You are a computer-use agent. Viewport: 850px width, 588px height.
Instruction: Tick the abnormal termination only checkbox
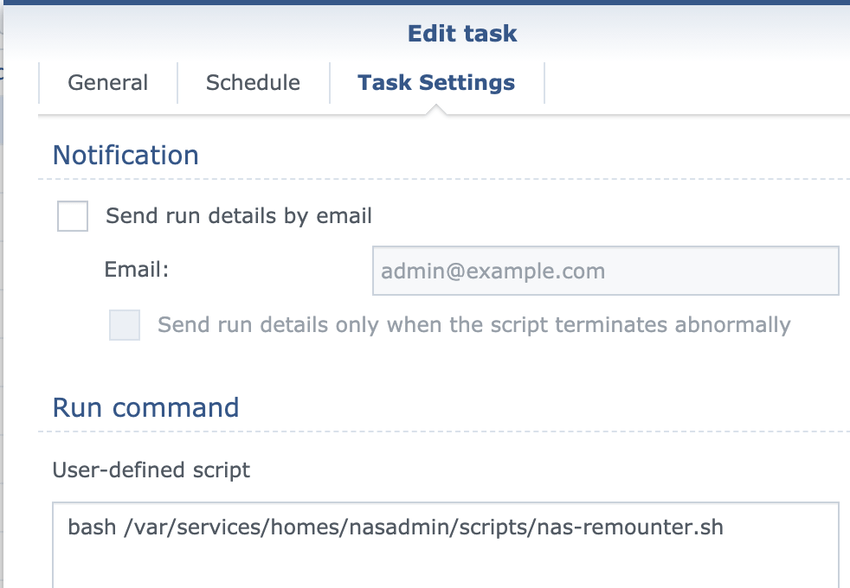point(125,325)
